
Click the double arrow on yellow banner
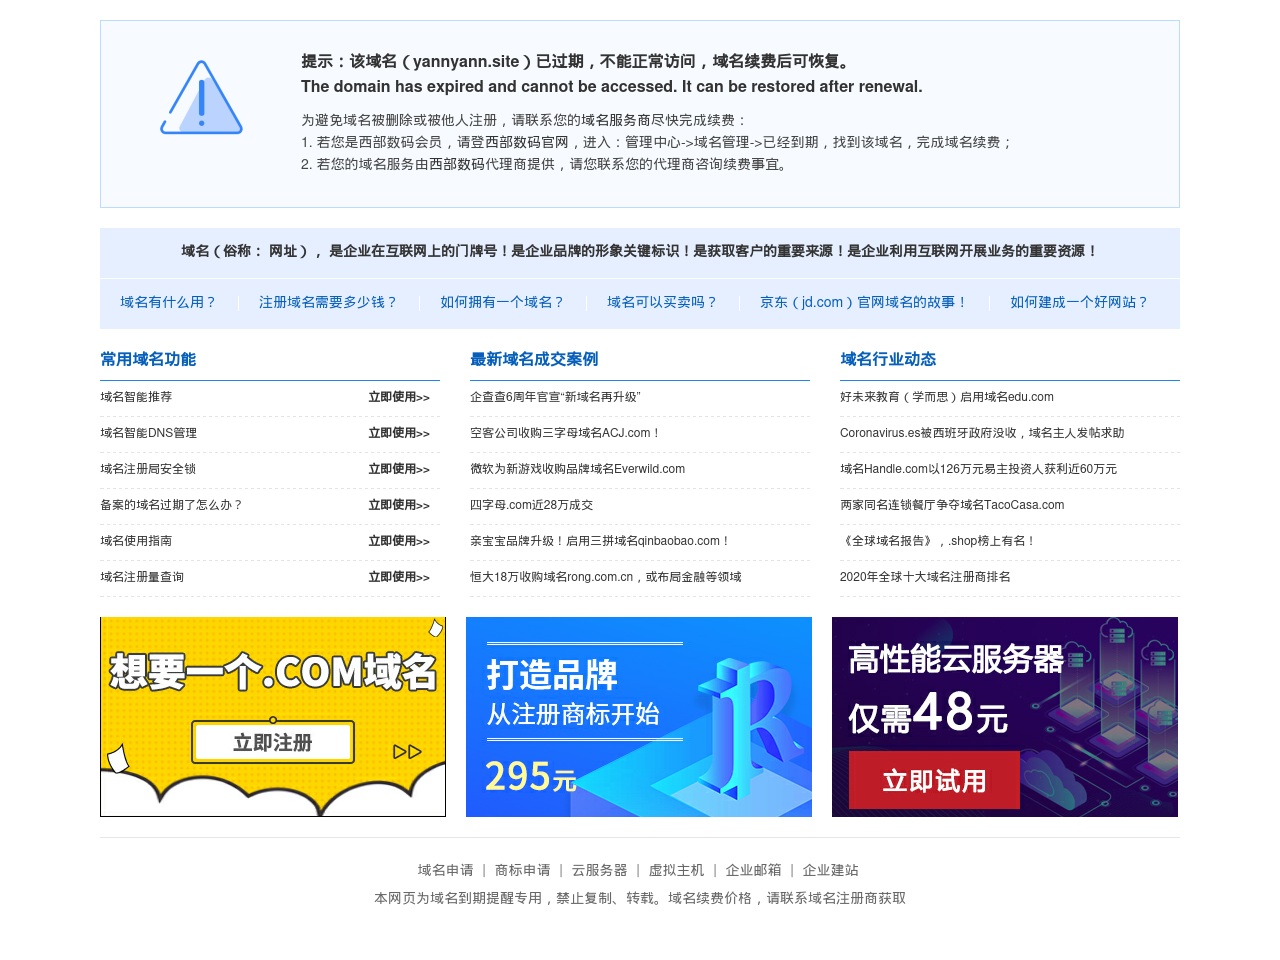tap(407, 752)
